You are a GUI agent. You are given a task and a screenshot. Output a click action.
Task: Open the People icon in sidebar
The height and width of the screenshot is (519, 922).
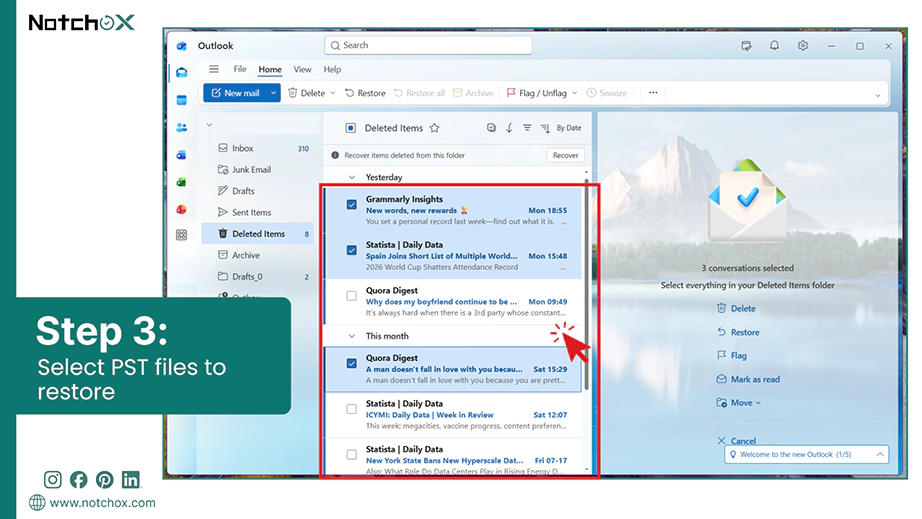(182, 128)
